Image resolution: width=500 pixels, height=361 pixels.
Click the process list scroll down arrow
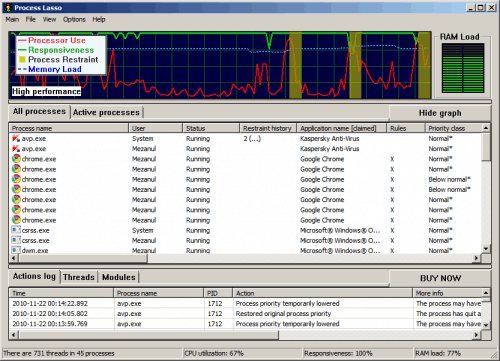click(x=486, y=249)
